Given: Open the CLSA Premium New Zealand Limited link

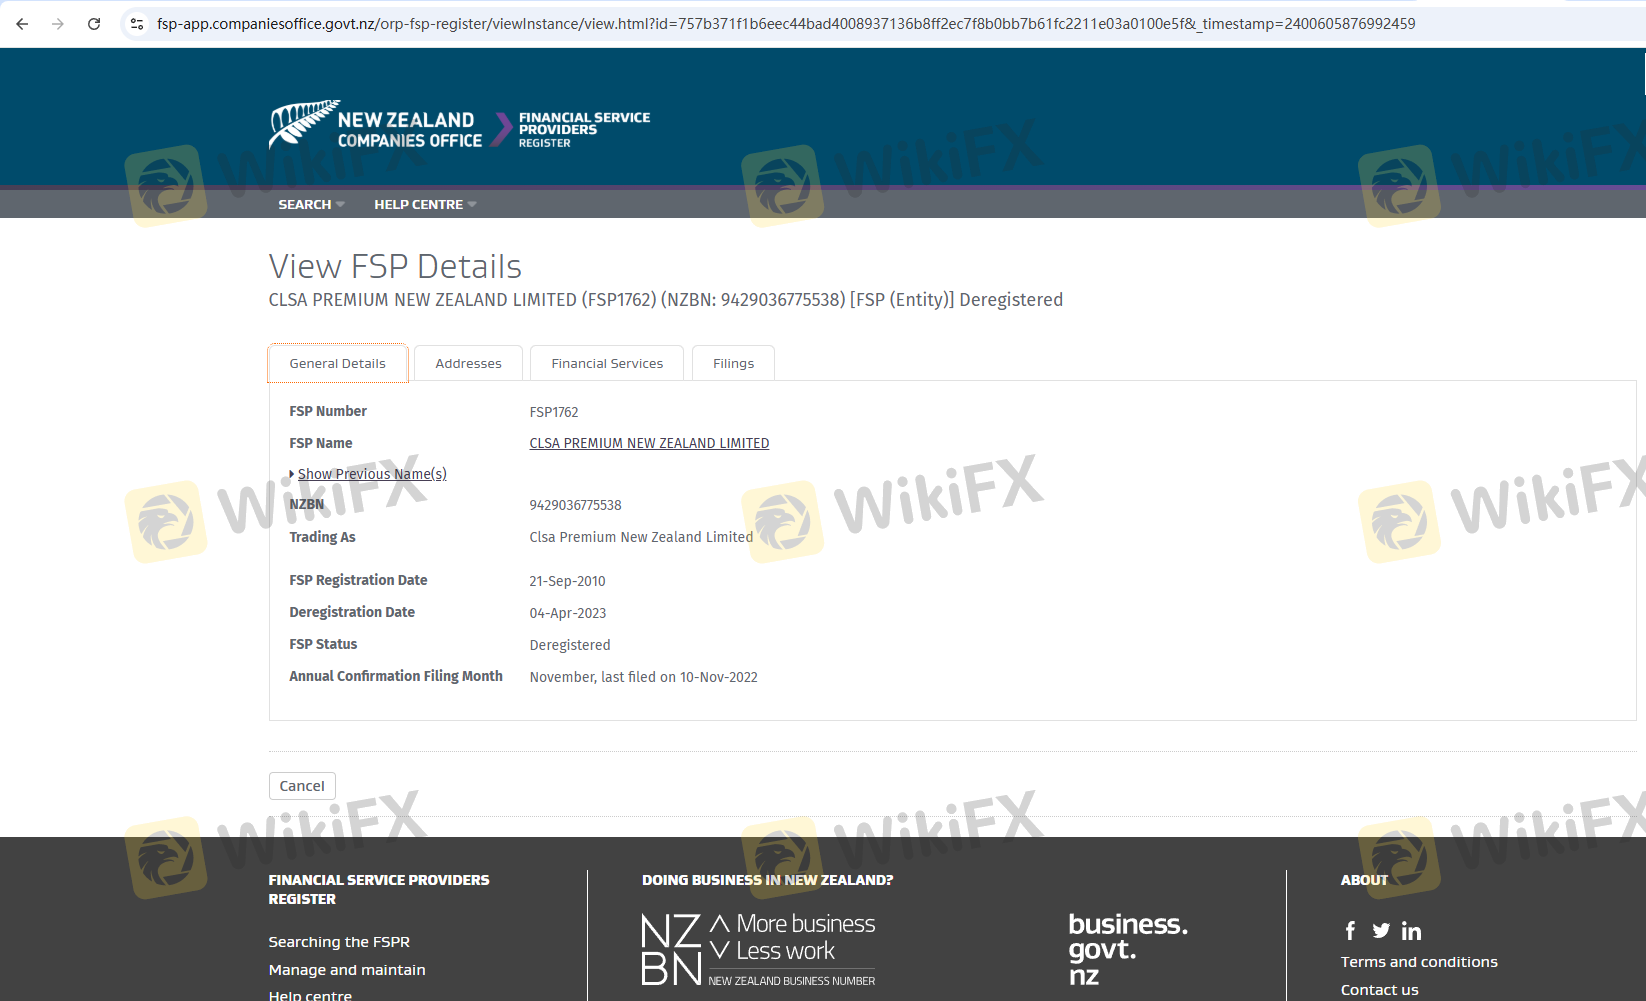Looking at the screenshot, I should coord(649,443).
